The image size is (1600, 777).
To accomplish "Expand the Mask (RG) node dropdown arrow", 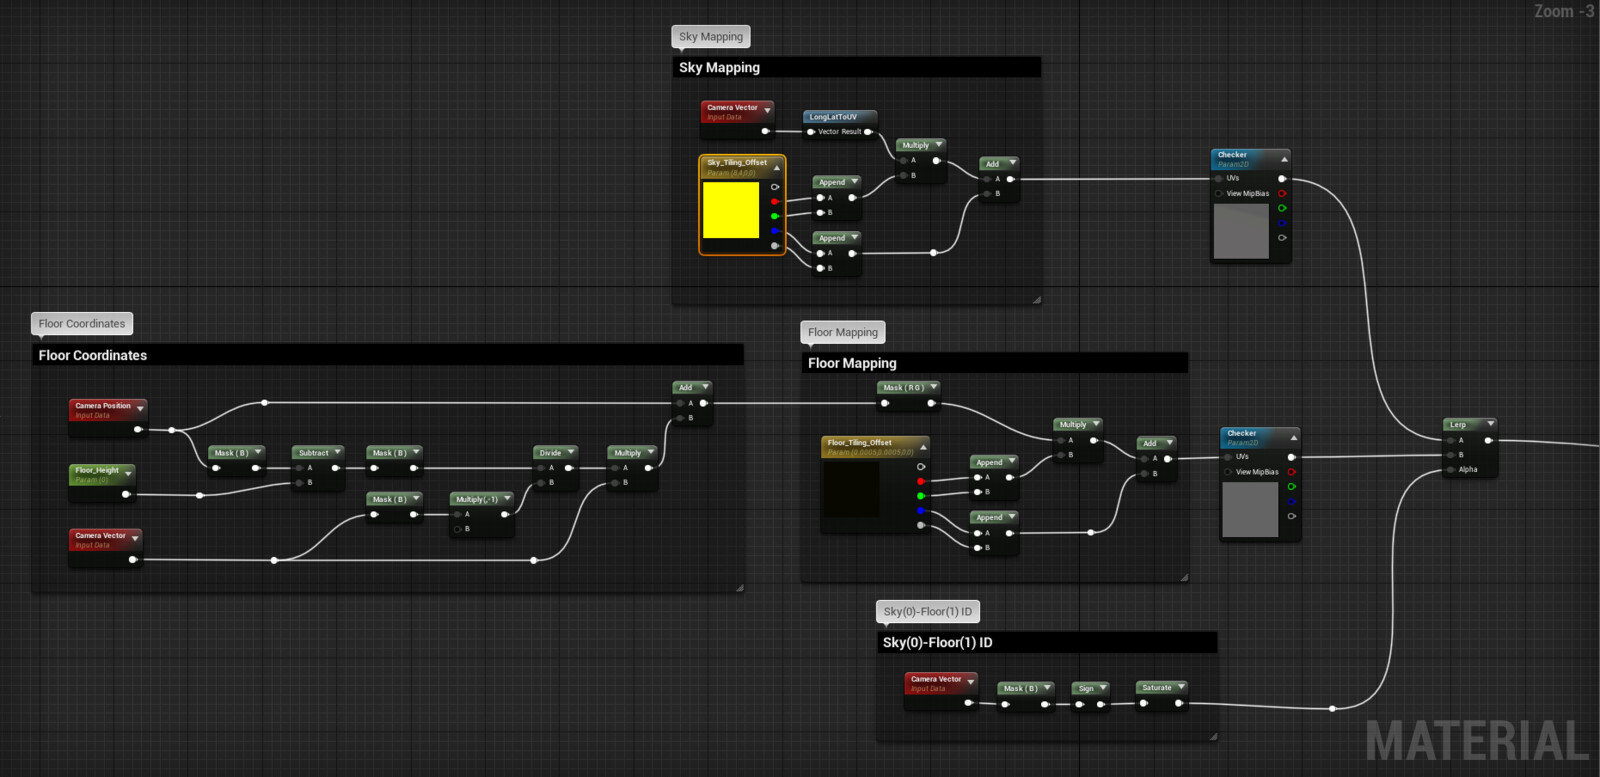I will [934, 387].
